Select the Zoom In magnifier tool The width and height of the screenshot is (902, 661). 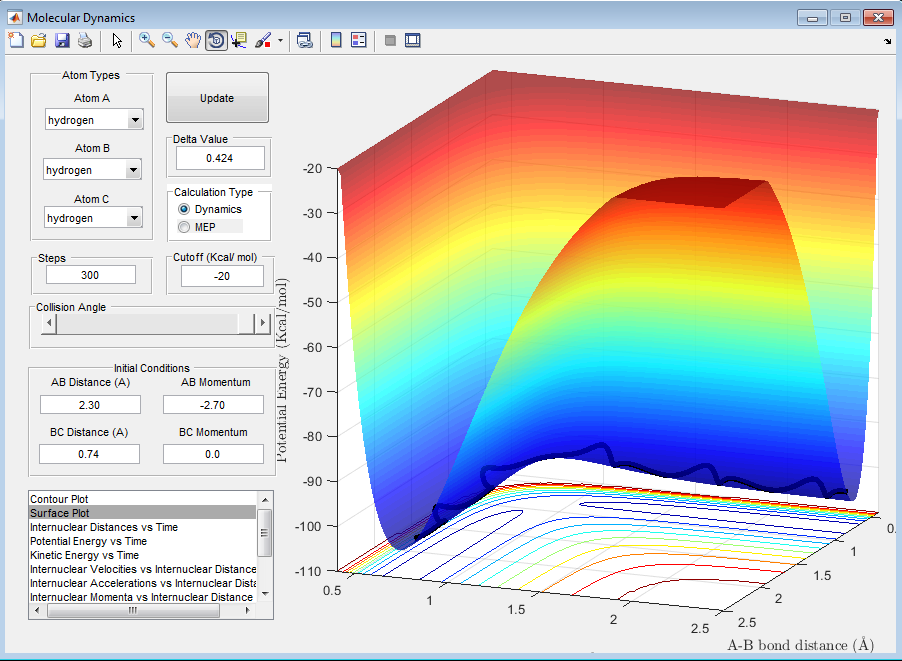pyautogui.click(x=147, y=40)
